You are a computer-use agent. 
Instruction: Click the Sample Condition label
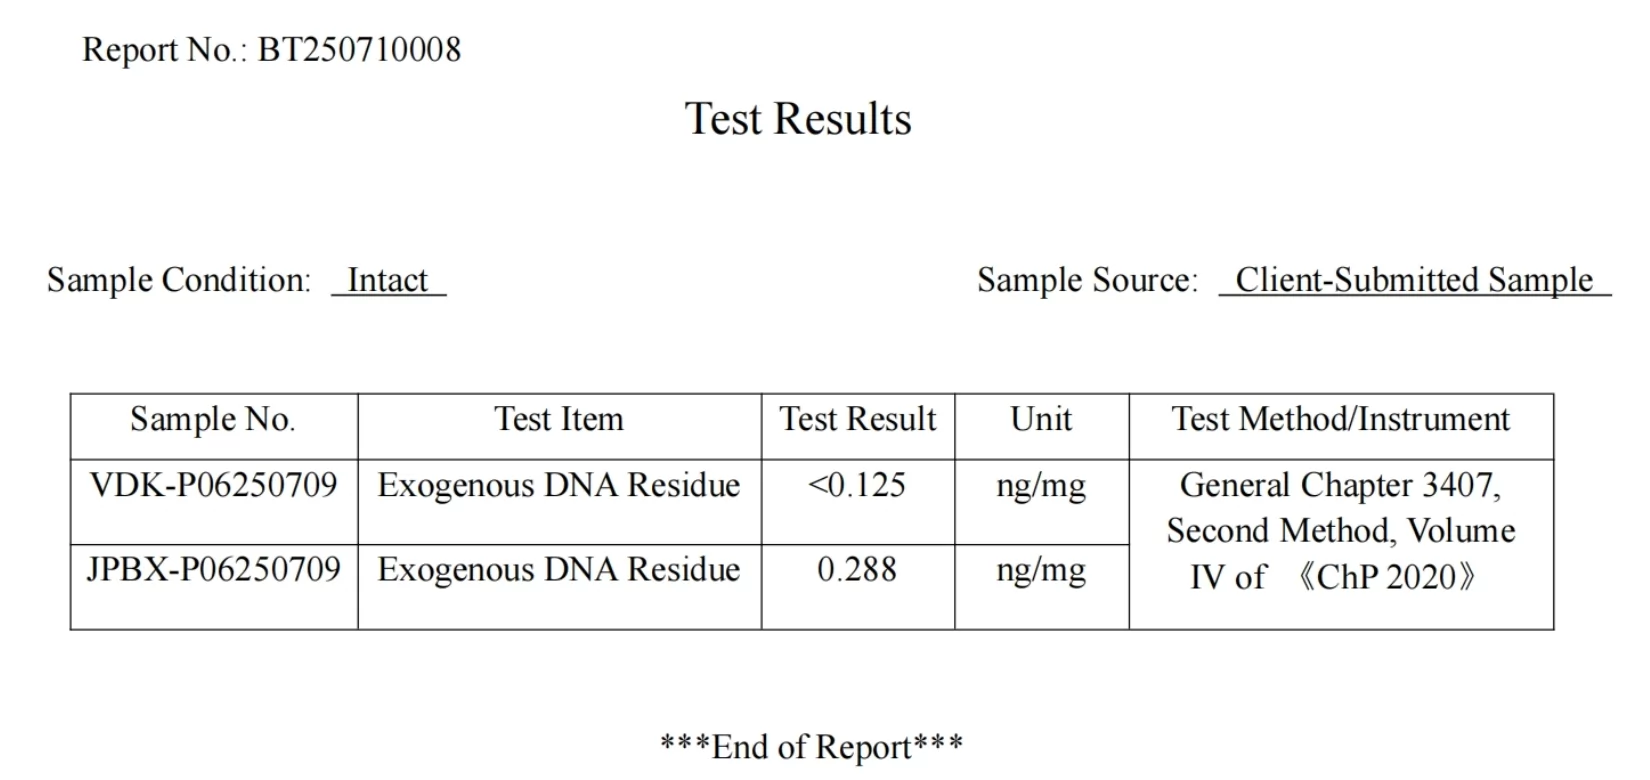click(x=179, y=280)
